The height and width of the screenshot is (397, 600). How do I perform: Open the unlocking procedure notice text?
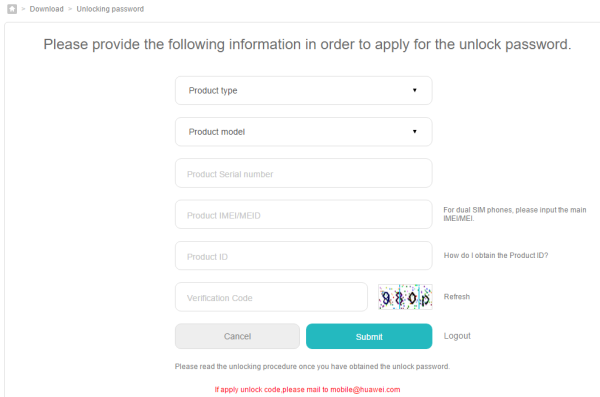312,366
